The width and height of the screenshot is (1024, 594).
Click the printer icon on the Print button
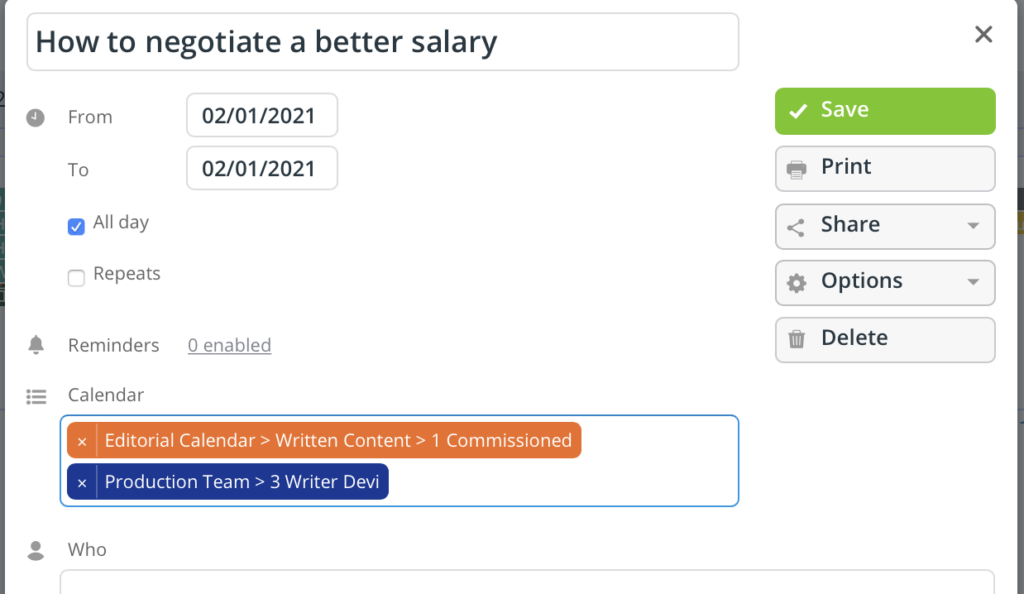click(x=797, y=168)
